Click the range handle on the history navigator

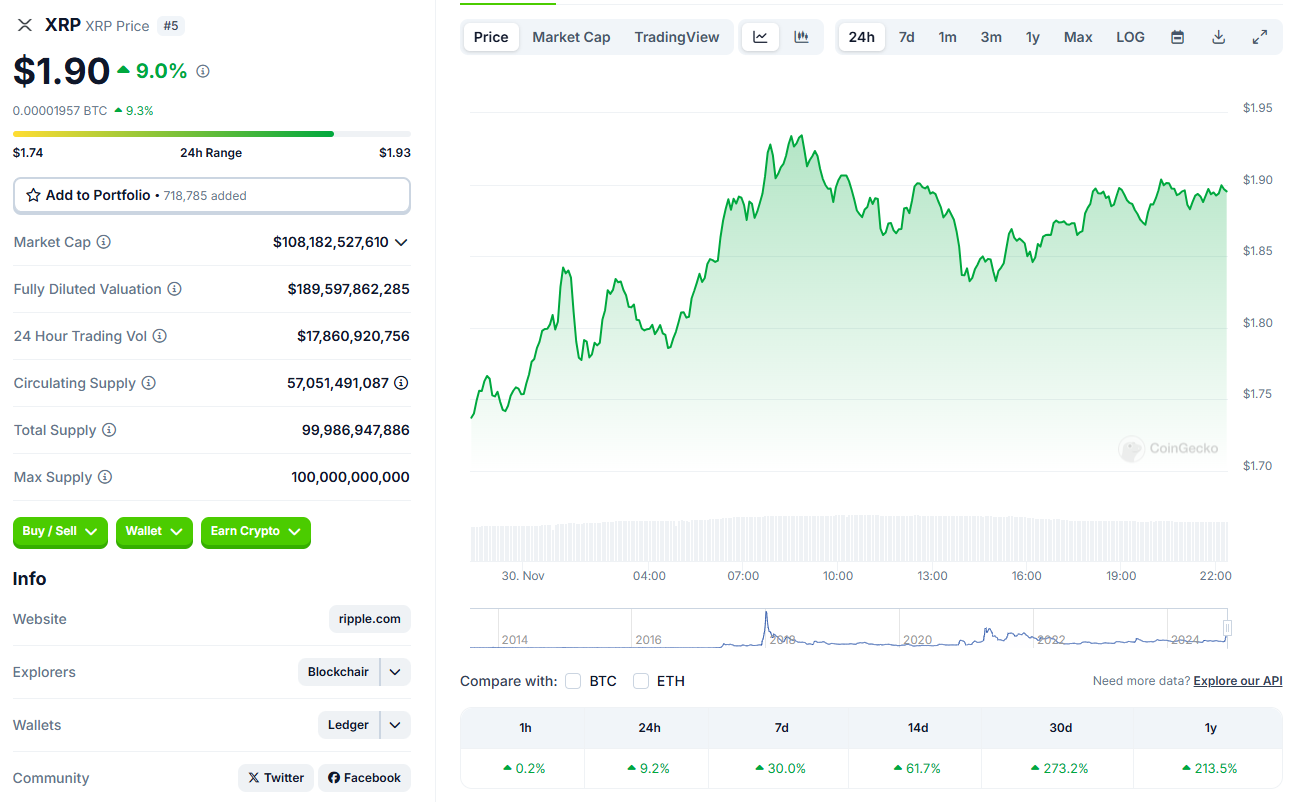point(1228,628)
